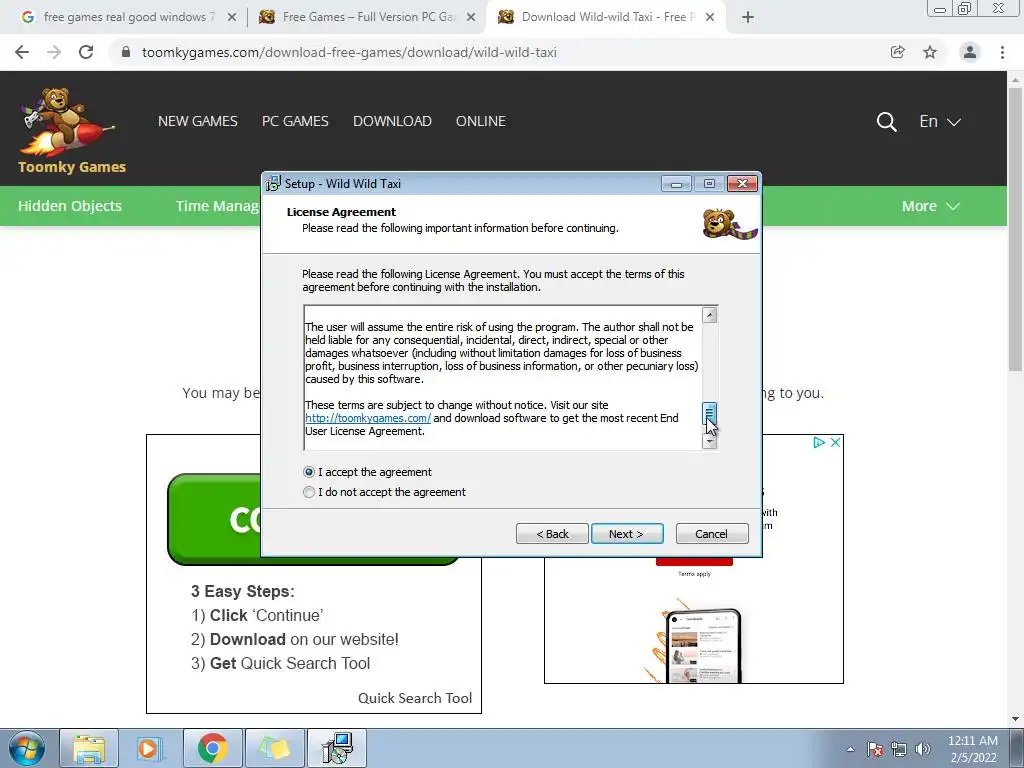Click the browser forward arrow
The width and height of the screenshot is (1024, 768).
click(x=54, y=52)
